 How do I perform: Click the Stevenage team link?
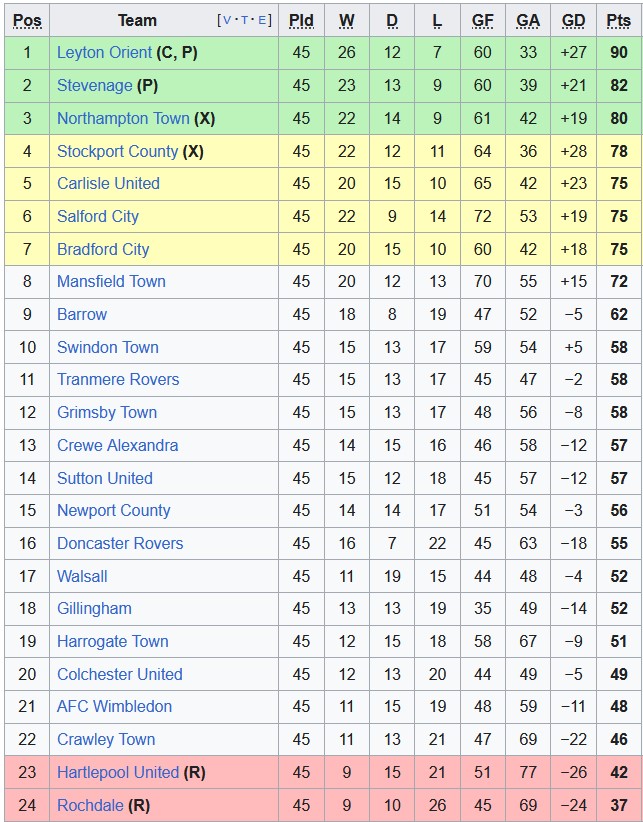click(94, 86)
